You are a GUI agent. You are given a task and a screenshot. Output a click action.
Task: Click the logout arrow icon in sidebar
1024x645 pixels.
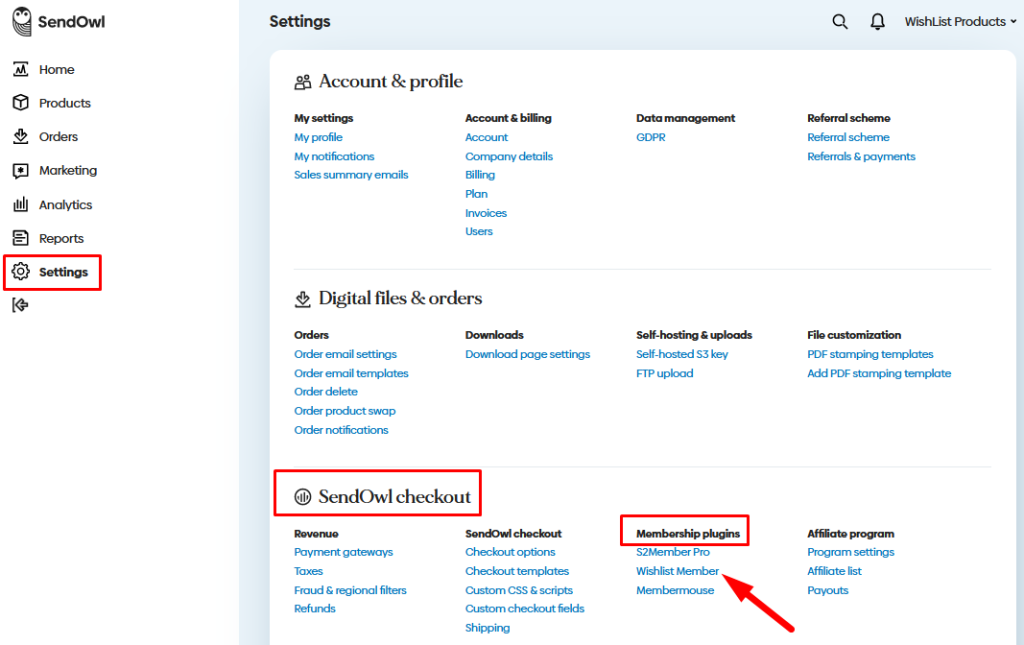[20, 305]
